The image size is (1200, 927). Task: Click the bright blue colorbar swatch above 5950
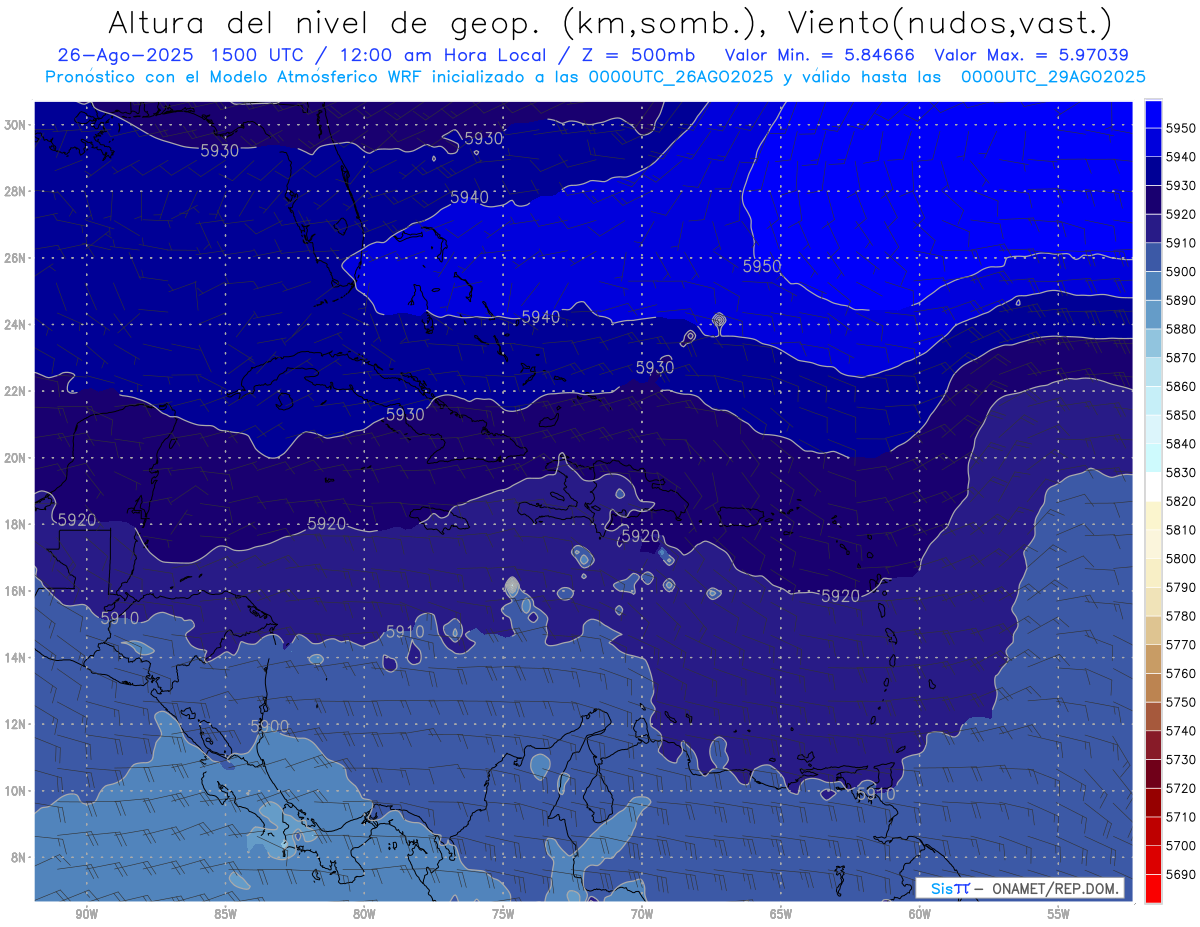(1153, 114)
